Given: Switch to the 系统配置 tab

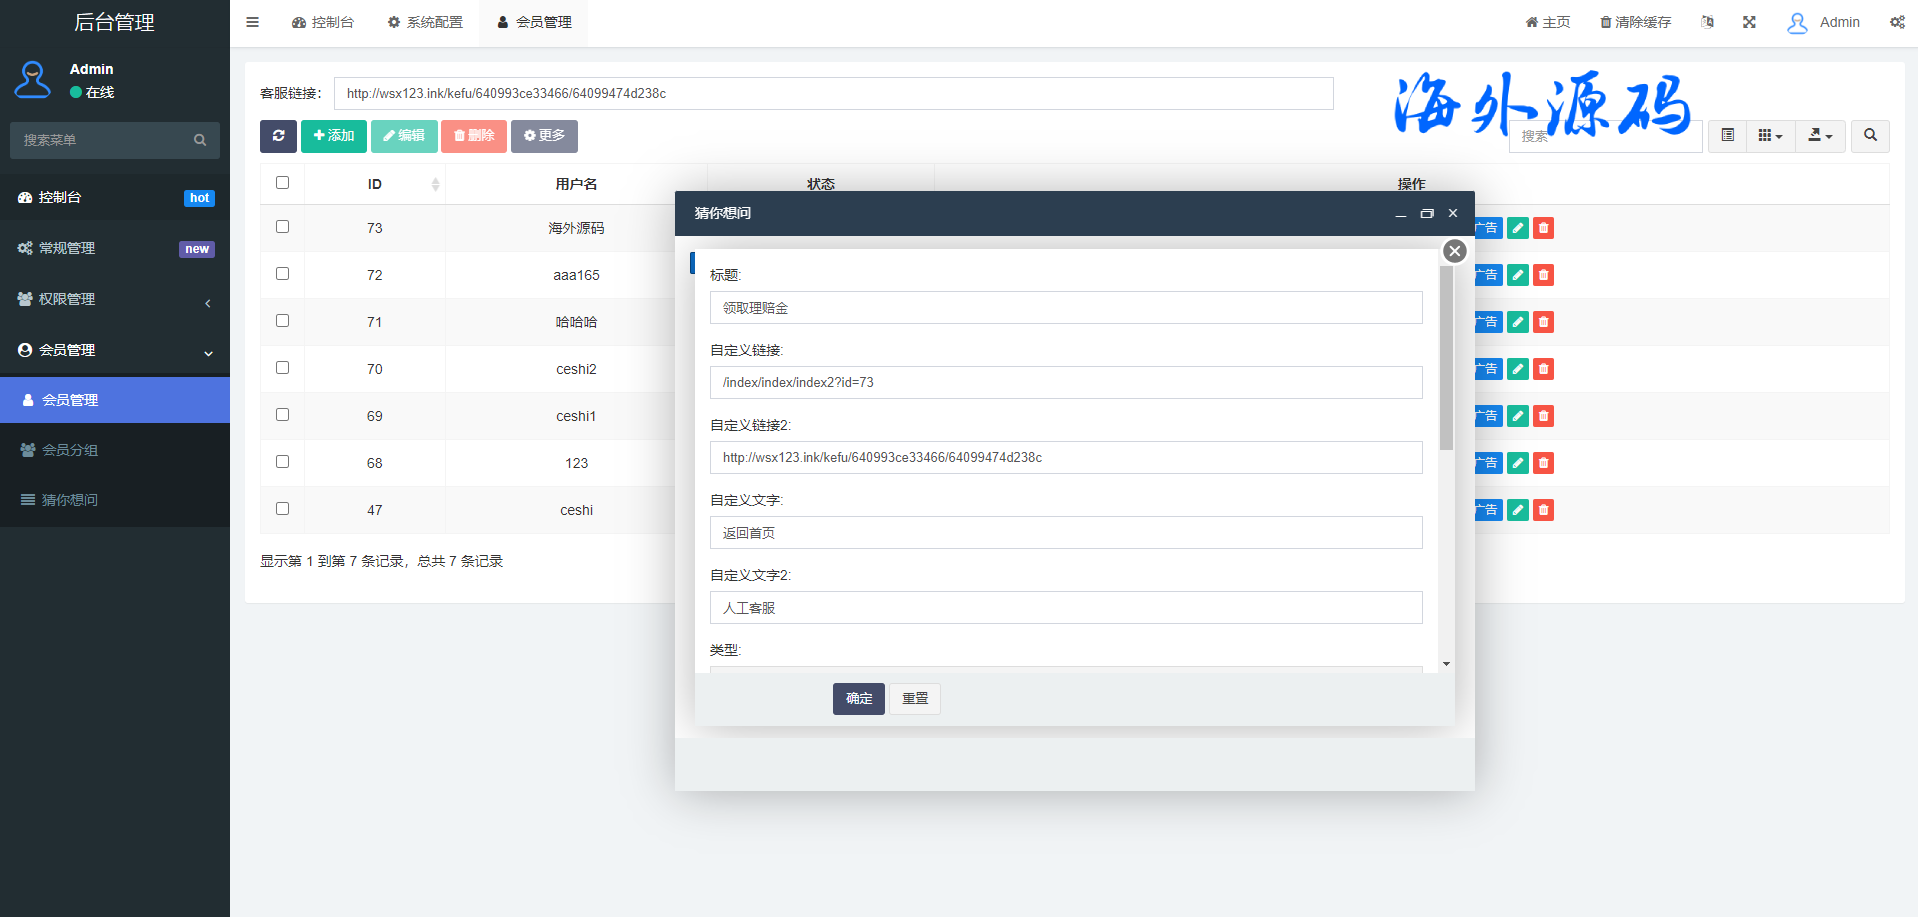Looking at the screenshot, I should click(x=425, y=22).
